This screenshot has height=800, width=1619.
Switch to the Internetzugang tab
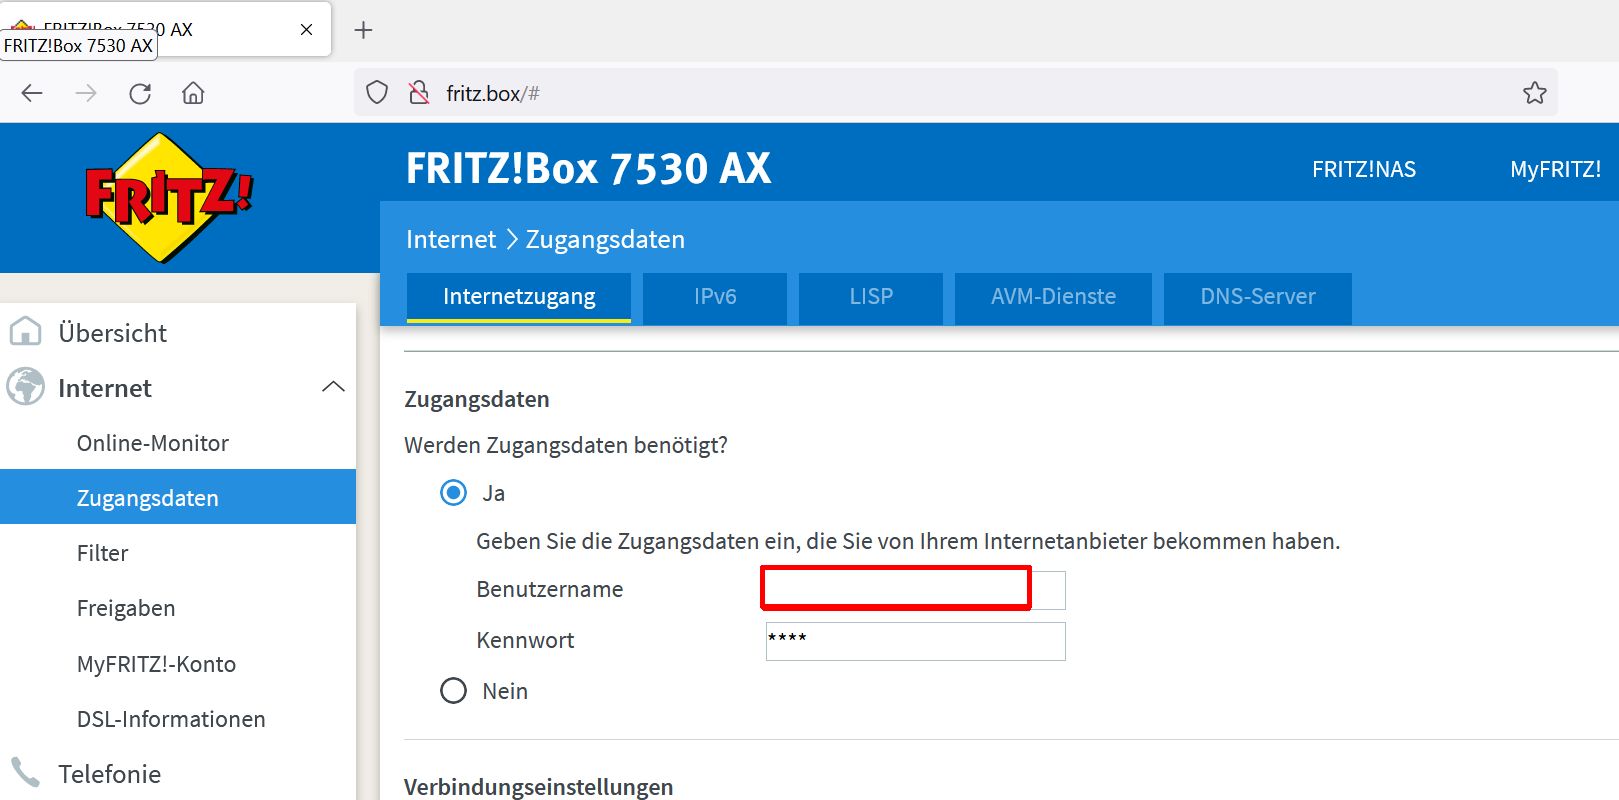click(x=519, y=297)
